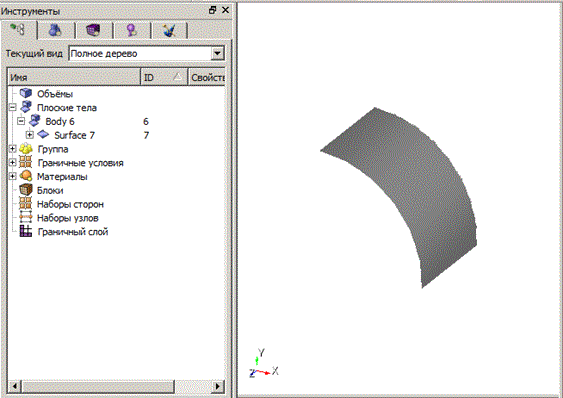The image size is (563, 398).
Task: Open the 'Текущий вид' dropdown
Action: [x=146, y=54]
